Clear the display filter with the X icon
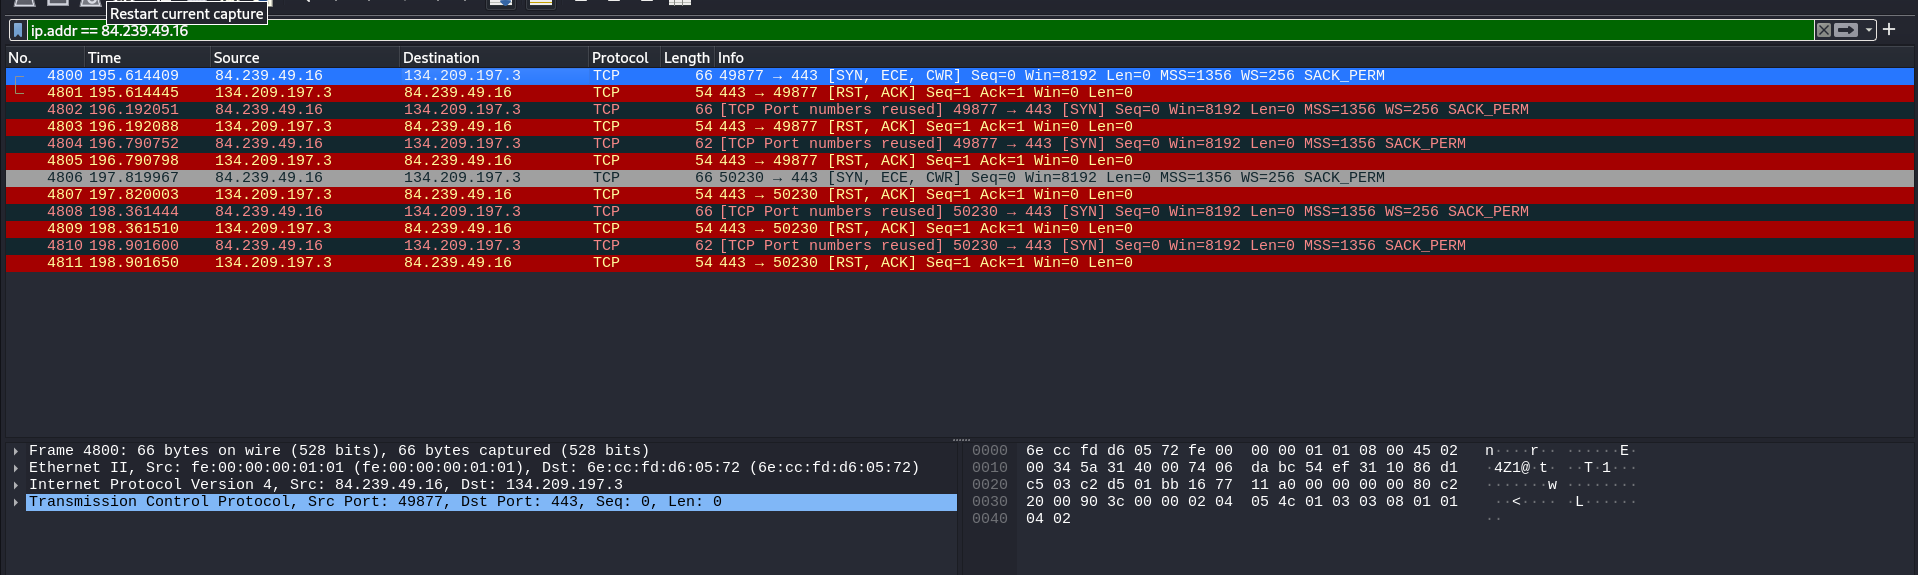1918x575 pixels. click(x=1823, y=30)
